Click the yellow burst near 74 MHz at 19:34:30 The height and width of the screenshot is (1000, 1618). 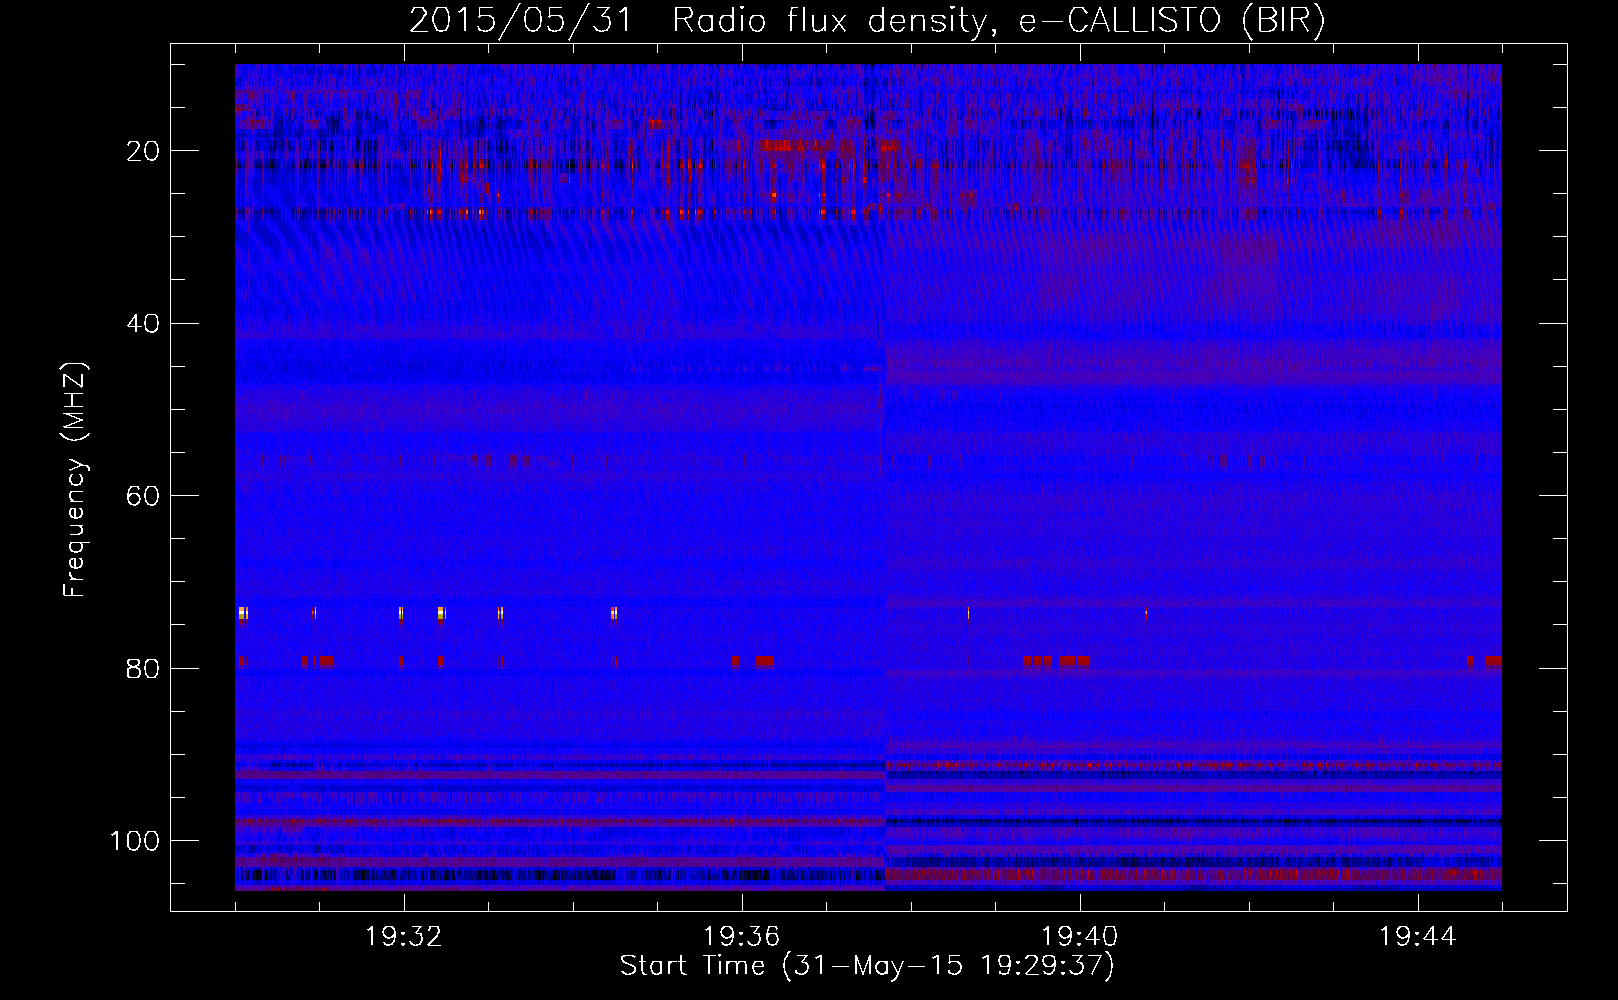point(614,613)
